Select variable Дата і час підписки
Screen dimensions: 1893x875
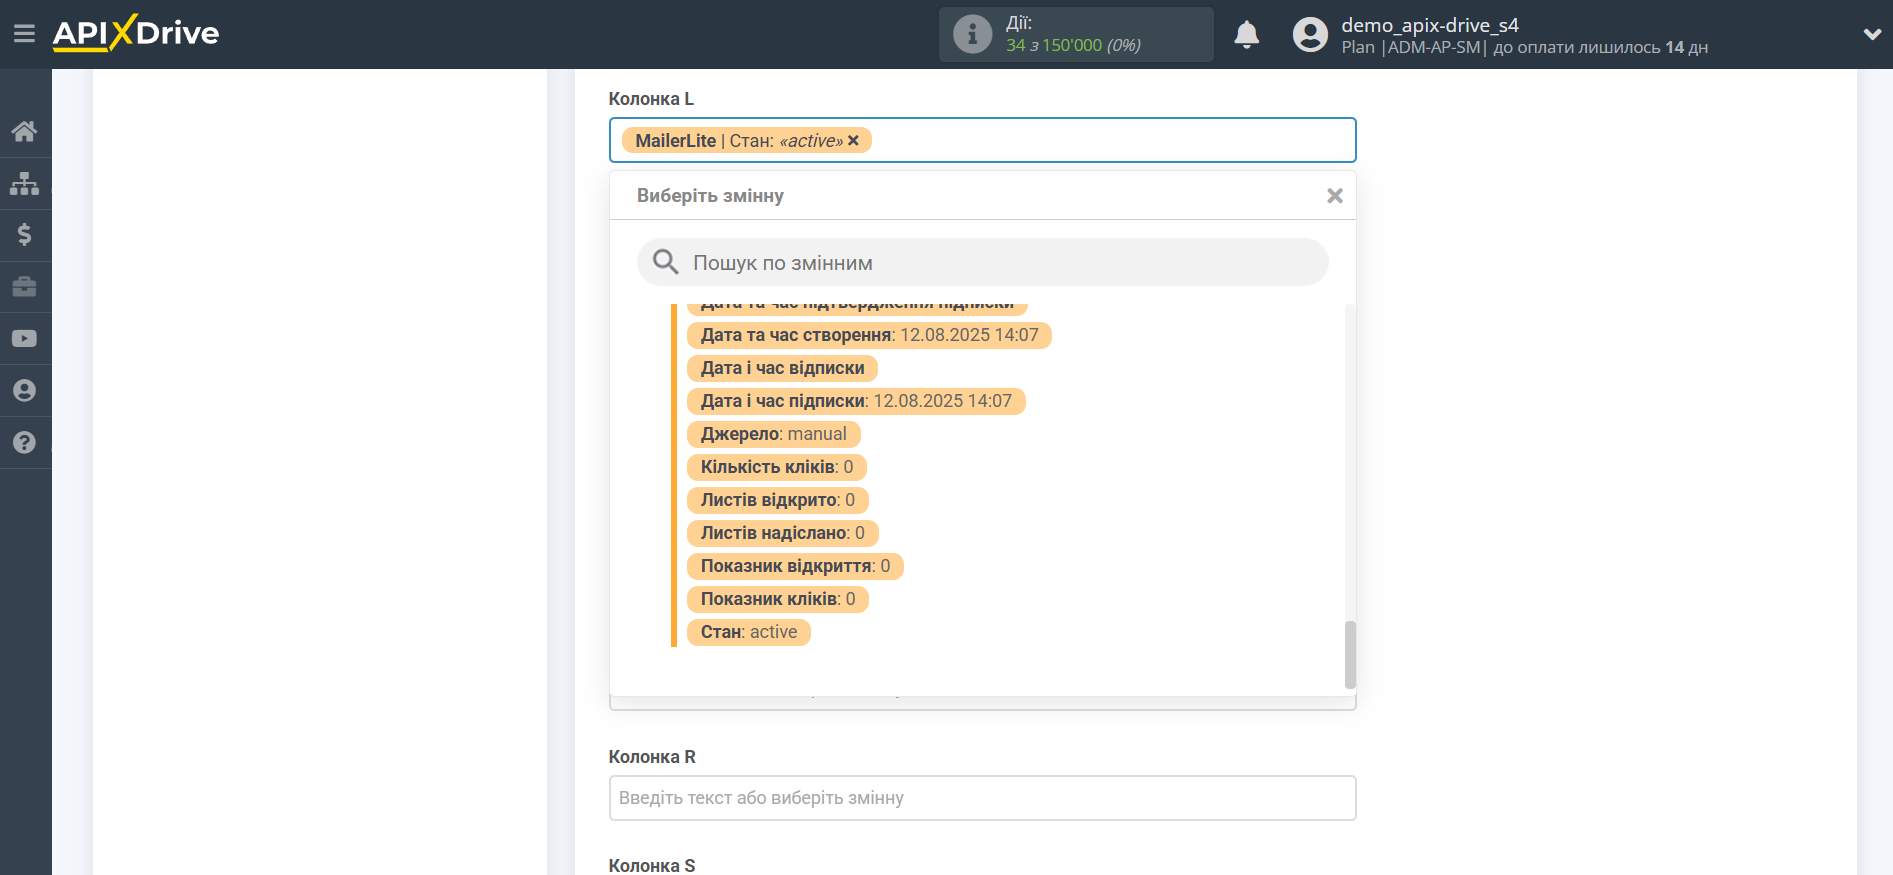tap(856, 401)
